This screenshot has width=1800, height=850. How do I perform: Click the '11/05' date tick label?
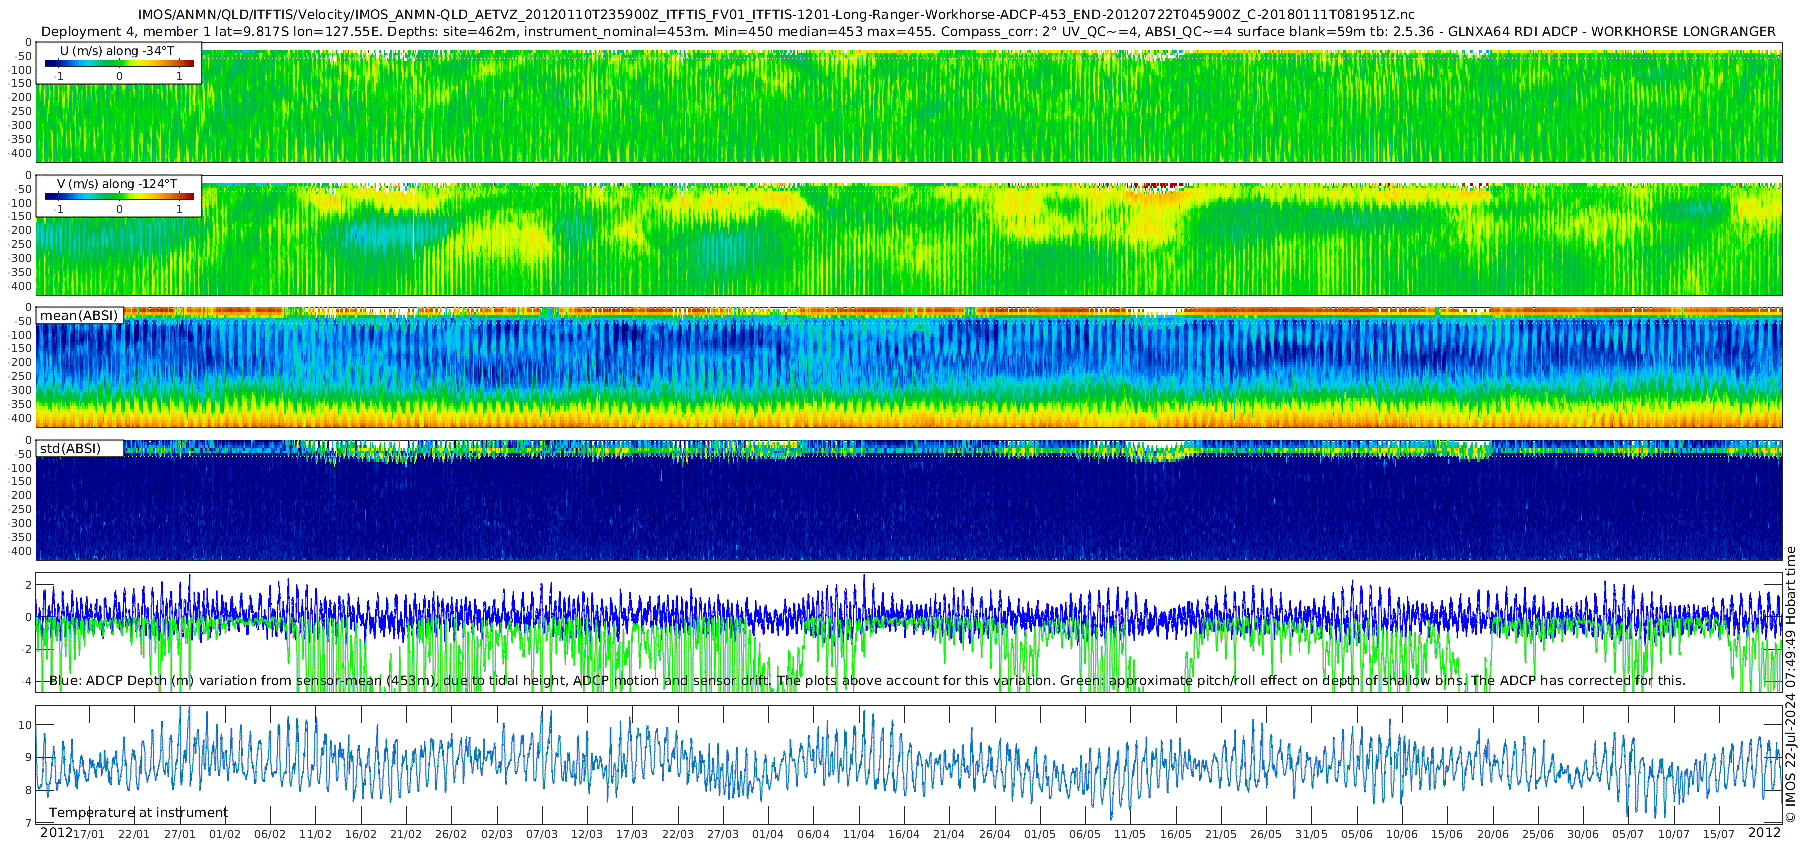[x=1130, y=834]
